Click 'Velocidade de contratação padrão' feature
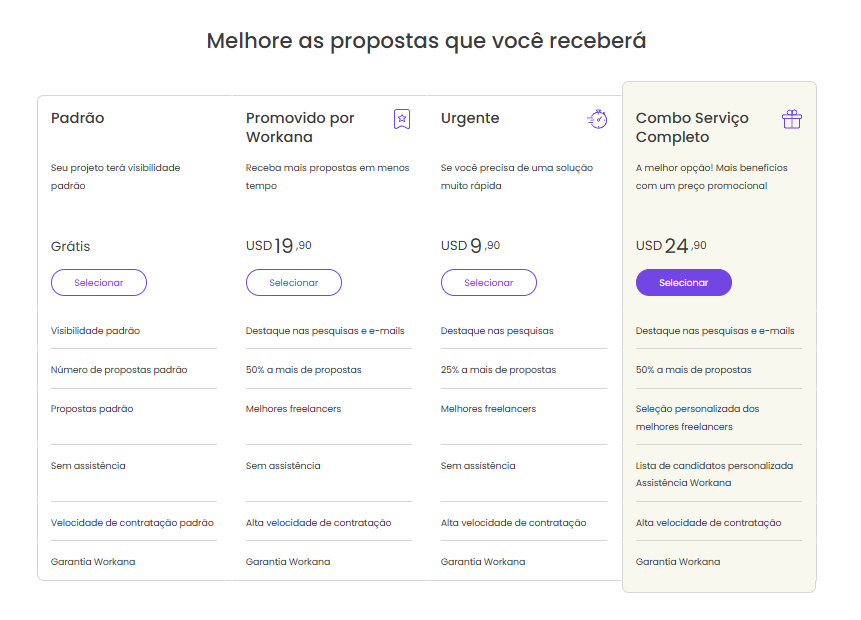Image resolution: width=861 pixels, height=620 pixels. (x=132, y=523)
